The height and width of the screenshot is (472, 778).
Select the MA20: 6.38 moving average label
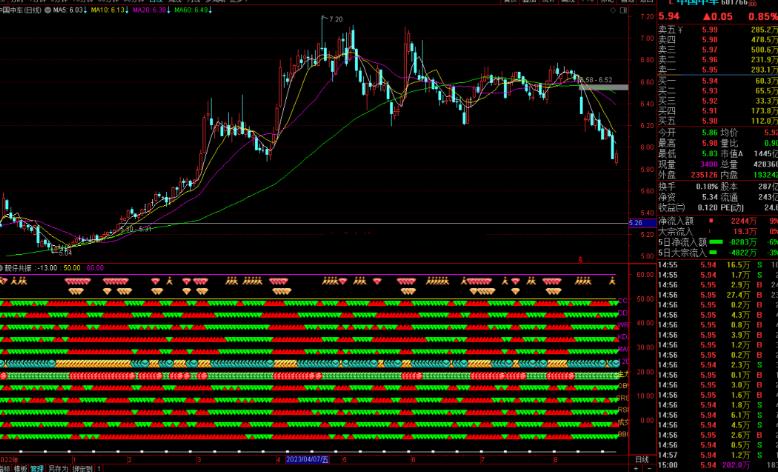pos(151,10)
